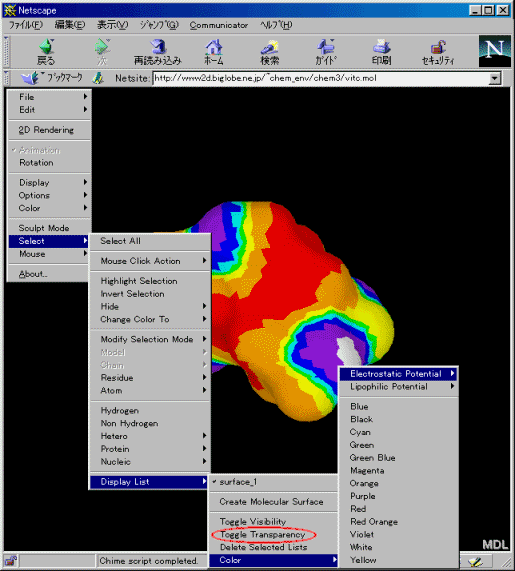Expand Electrostatic Potential submenu

[x=398, y=374]
